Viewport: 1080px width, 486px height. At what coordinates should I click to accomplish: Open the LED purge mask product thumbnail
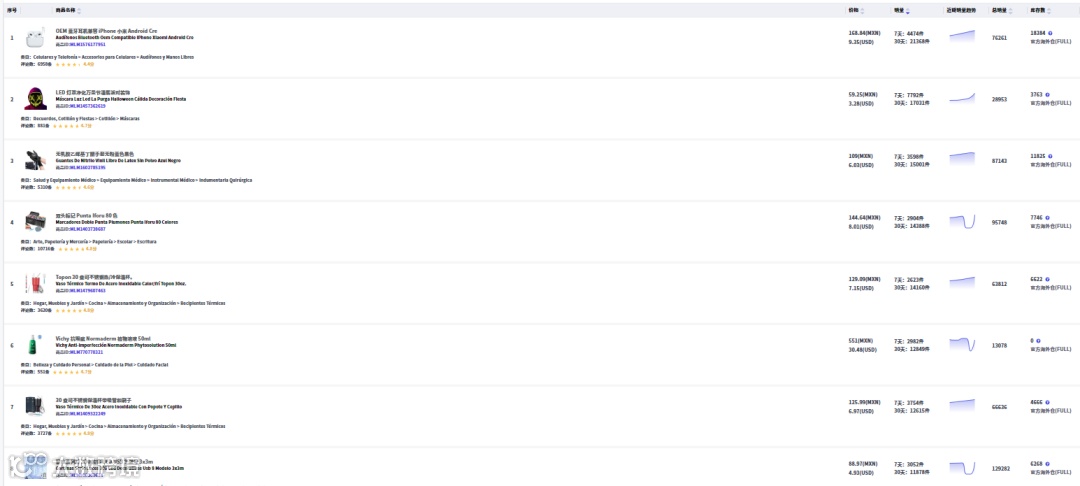pos(35,99)
